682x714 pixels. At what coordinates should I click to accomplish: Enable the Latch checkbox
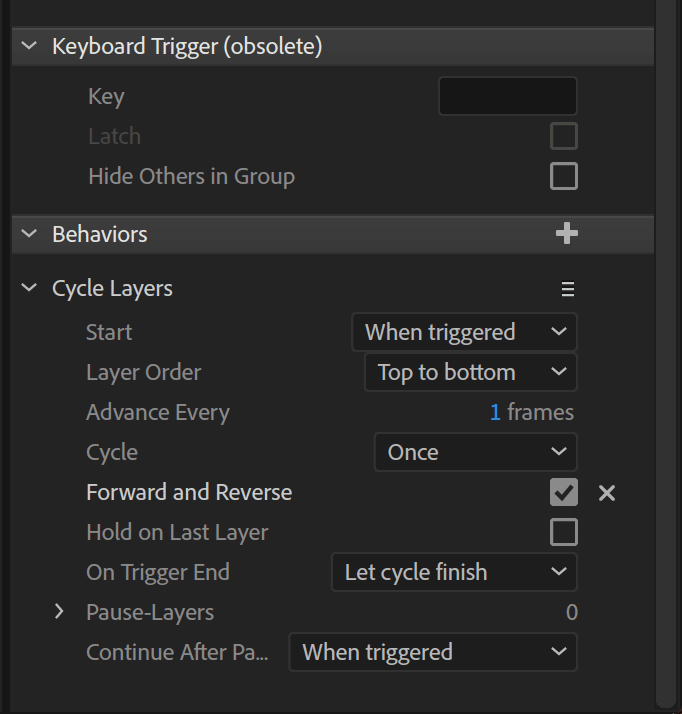(x=564, y=136)
